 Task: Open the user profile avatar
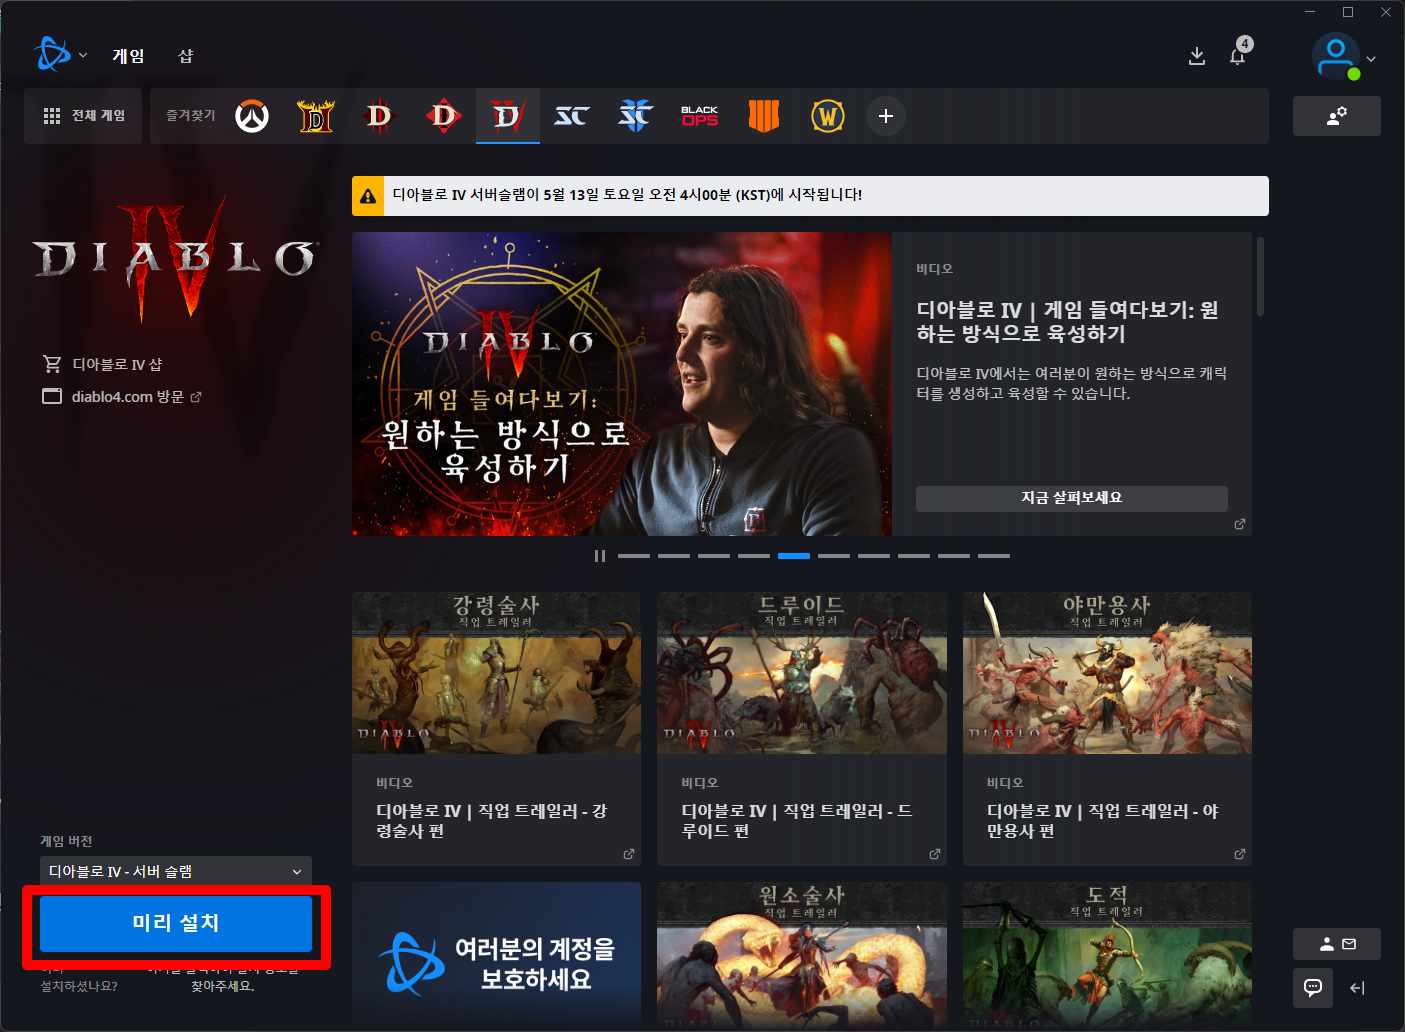coord(1336,56)
